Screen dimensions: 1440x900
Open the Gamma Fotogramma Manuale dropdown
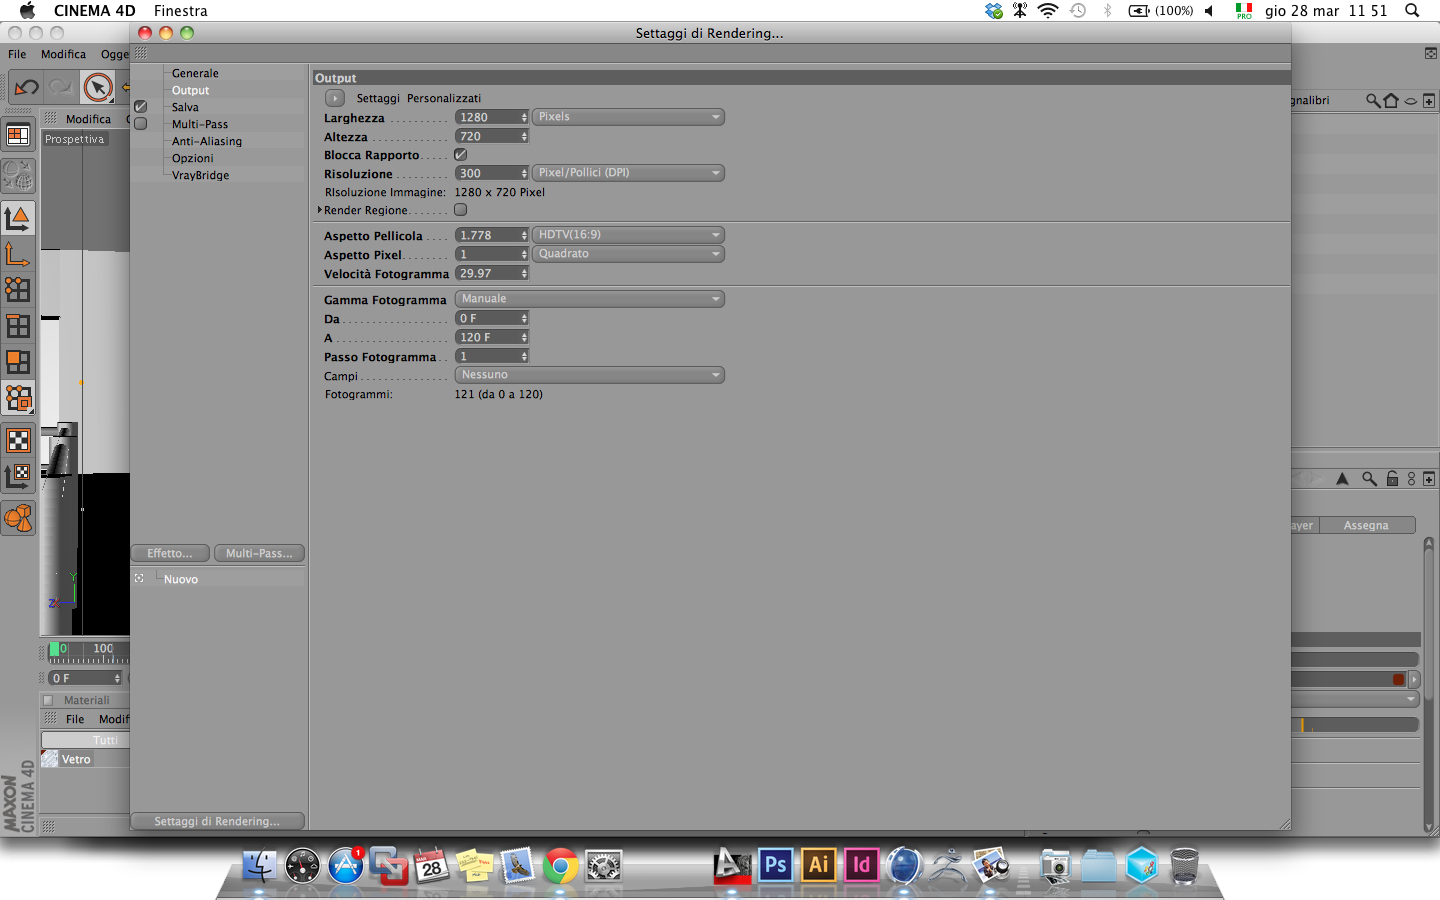pyautogui.click(x=590, y=299)
